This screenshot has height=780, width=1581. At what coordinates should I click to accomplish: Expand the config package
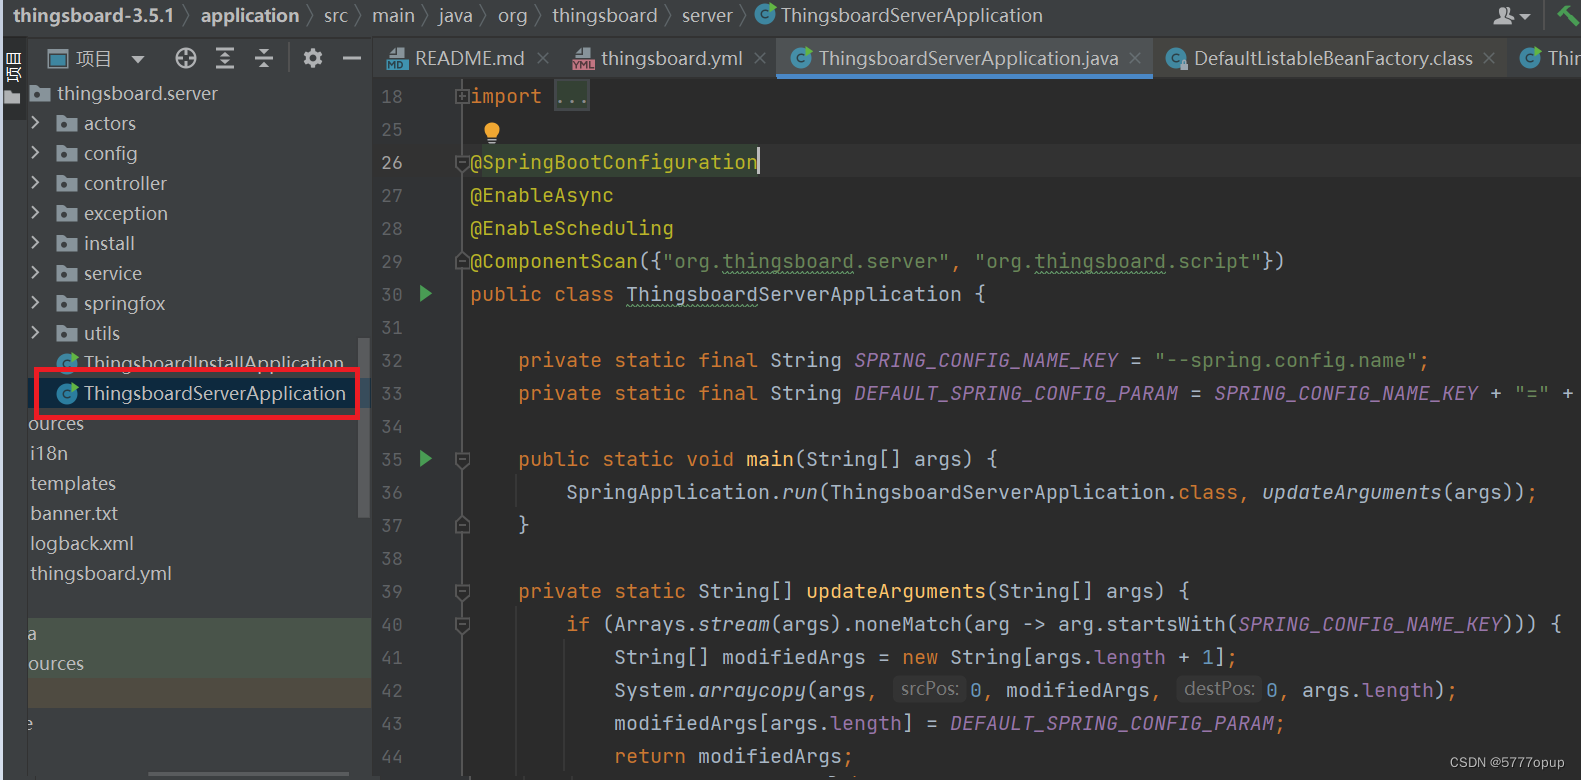[36, 153]
